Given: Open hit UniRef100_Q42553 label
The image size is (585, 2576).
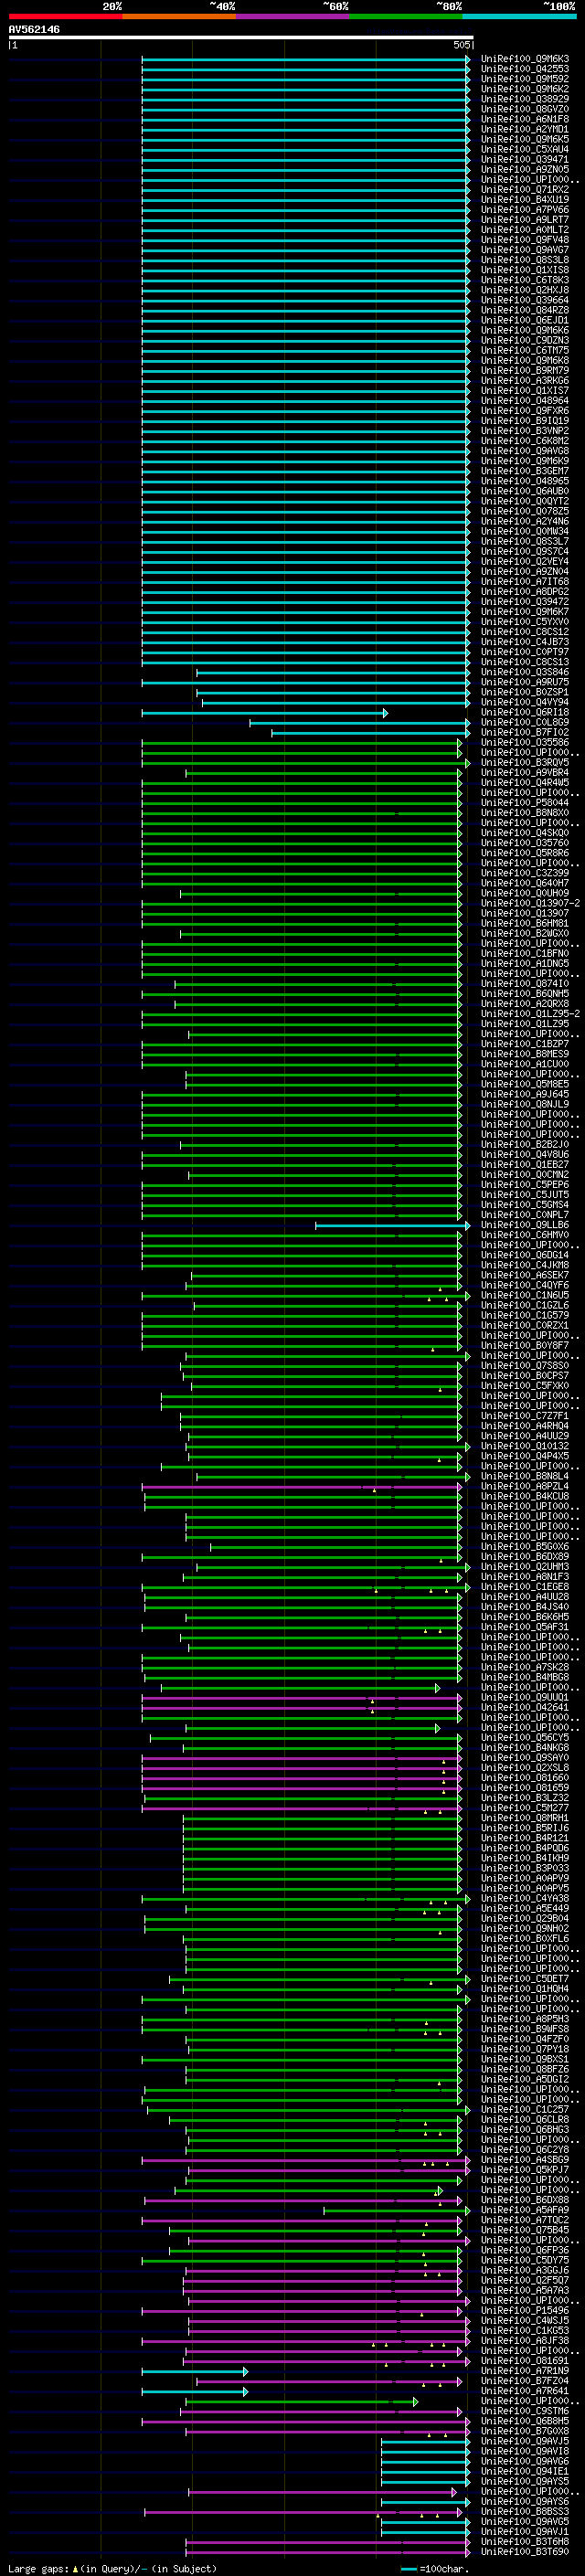Looking at the screenshot, I should click(524, 69).
